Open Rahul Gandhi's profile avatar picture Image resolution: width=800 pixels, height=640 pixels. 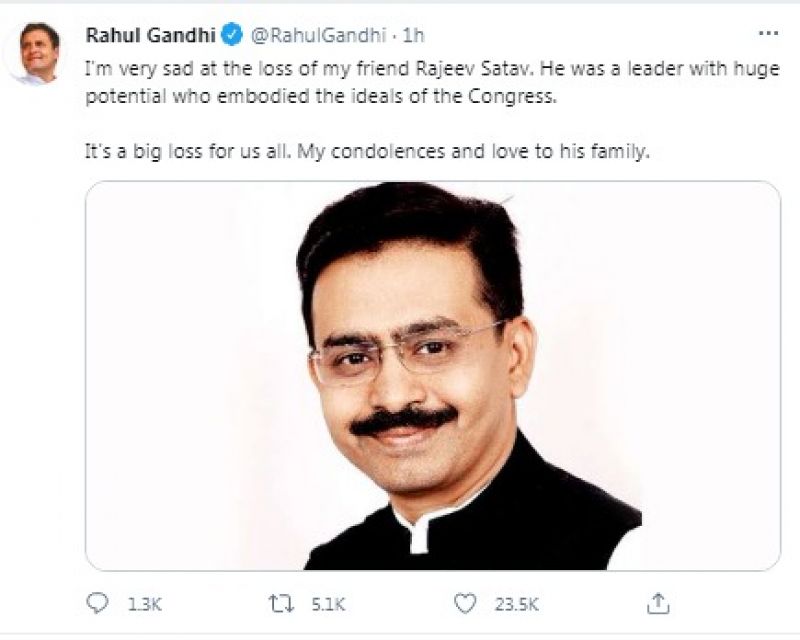point(40,52)
